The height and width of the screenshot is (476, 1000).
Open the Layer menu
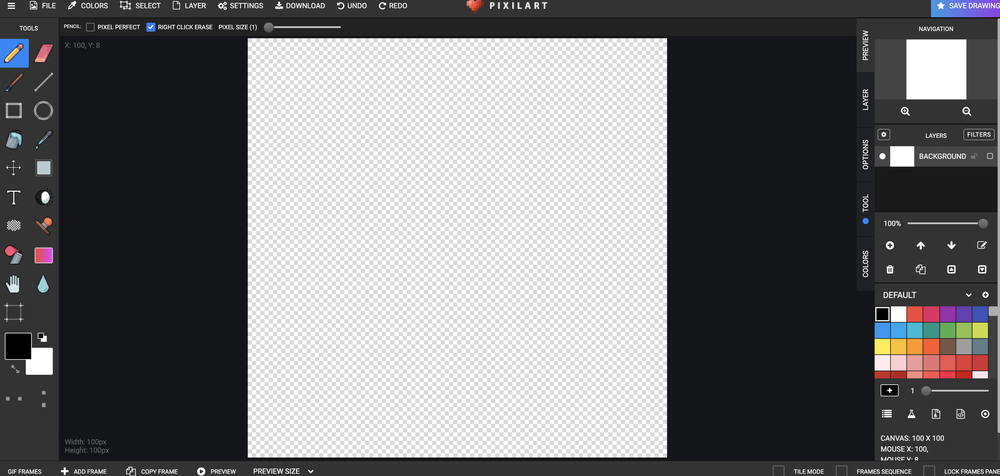[x=189, y=6]
